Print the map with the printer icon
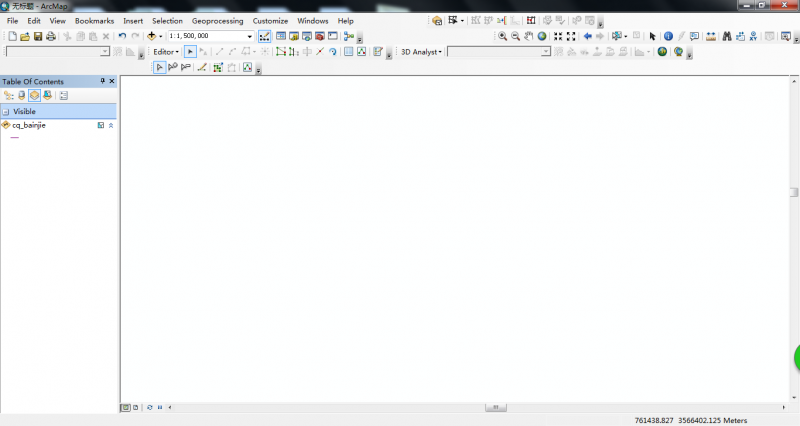Screen dimensions: 800x426 tap(51, 36)
